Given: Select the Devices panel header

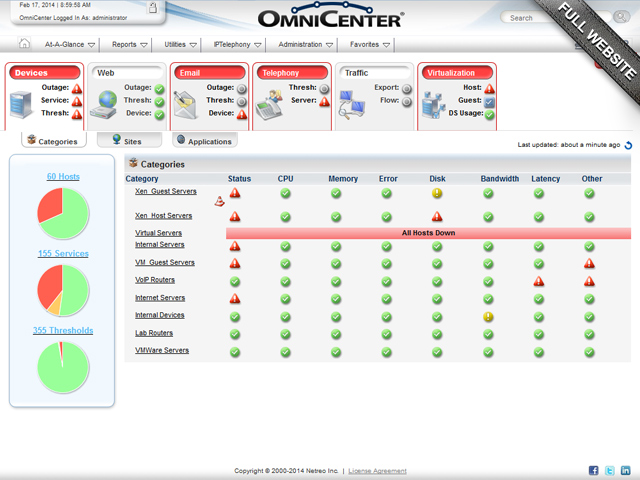Looking at the screenshot, I should coord(44,73).
